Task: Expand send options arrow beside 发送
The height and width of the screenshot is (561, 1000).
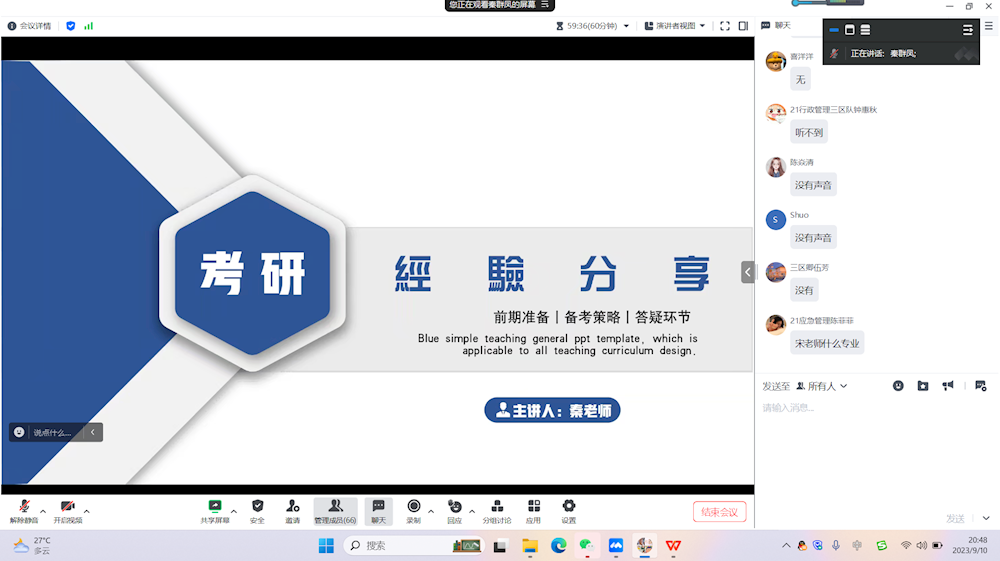Action: point(986,518)
